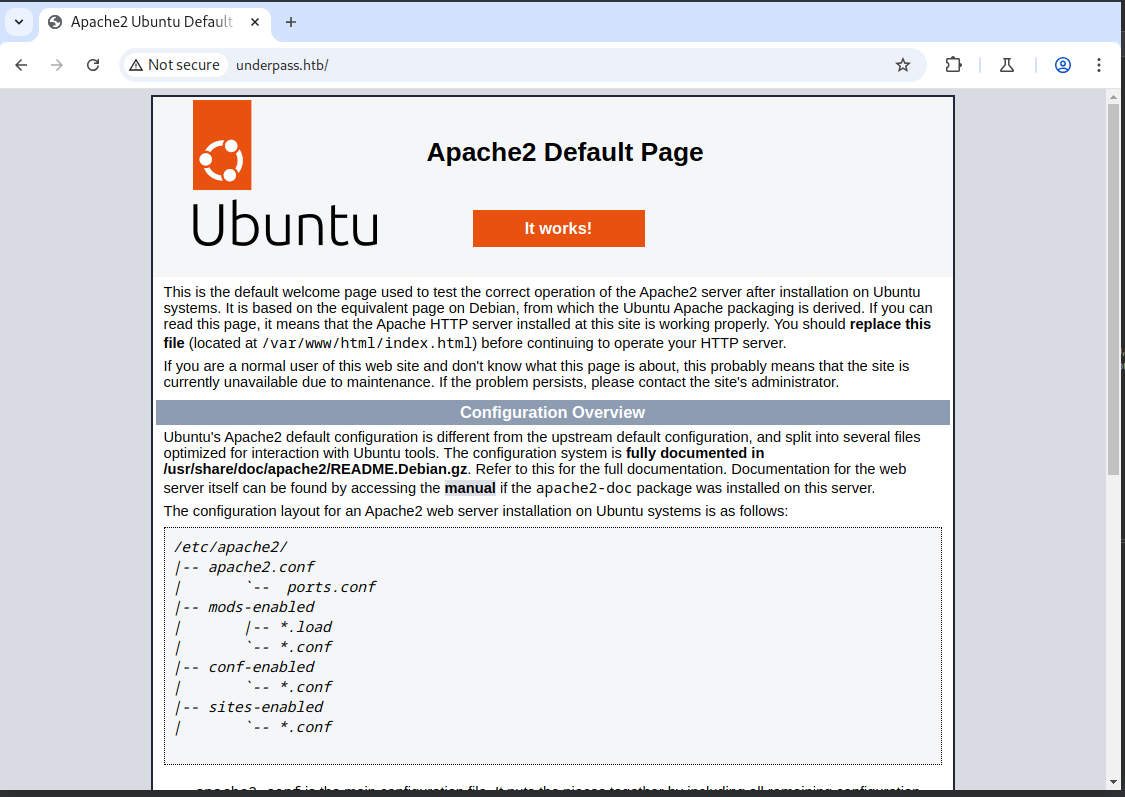Click the apache2-doc package name
Screen dimensions: 1125x797
tap(584, 489)
